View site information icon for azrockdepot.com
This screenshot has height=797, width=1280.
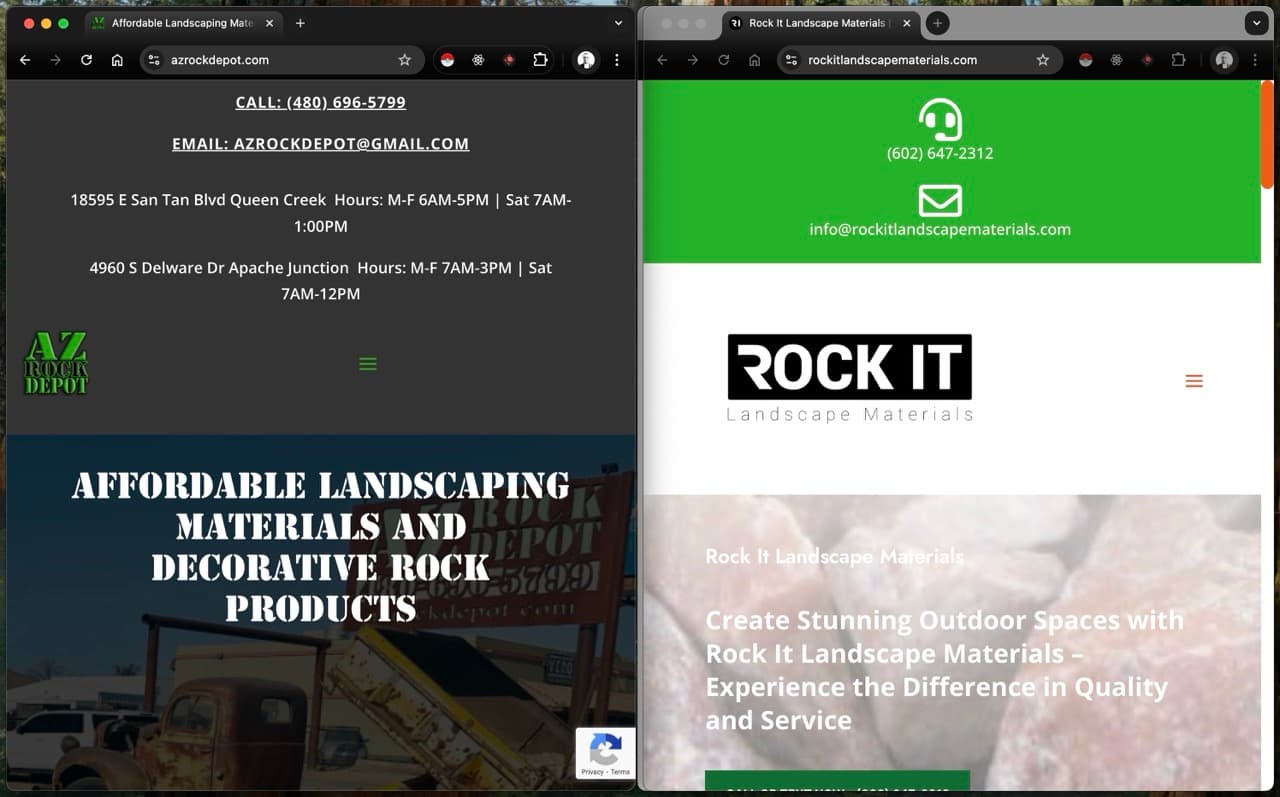coord(154,60)
